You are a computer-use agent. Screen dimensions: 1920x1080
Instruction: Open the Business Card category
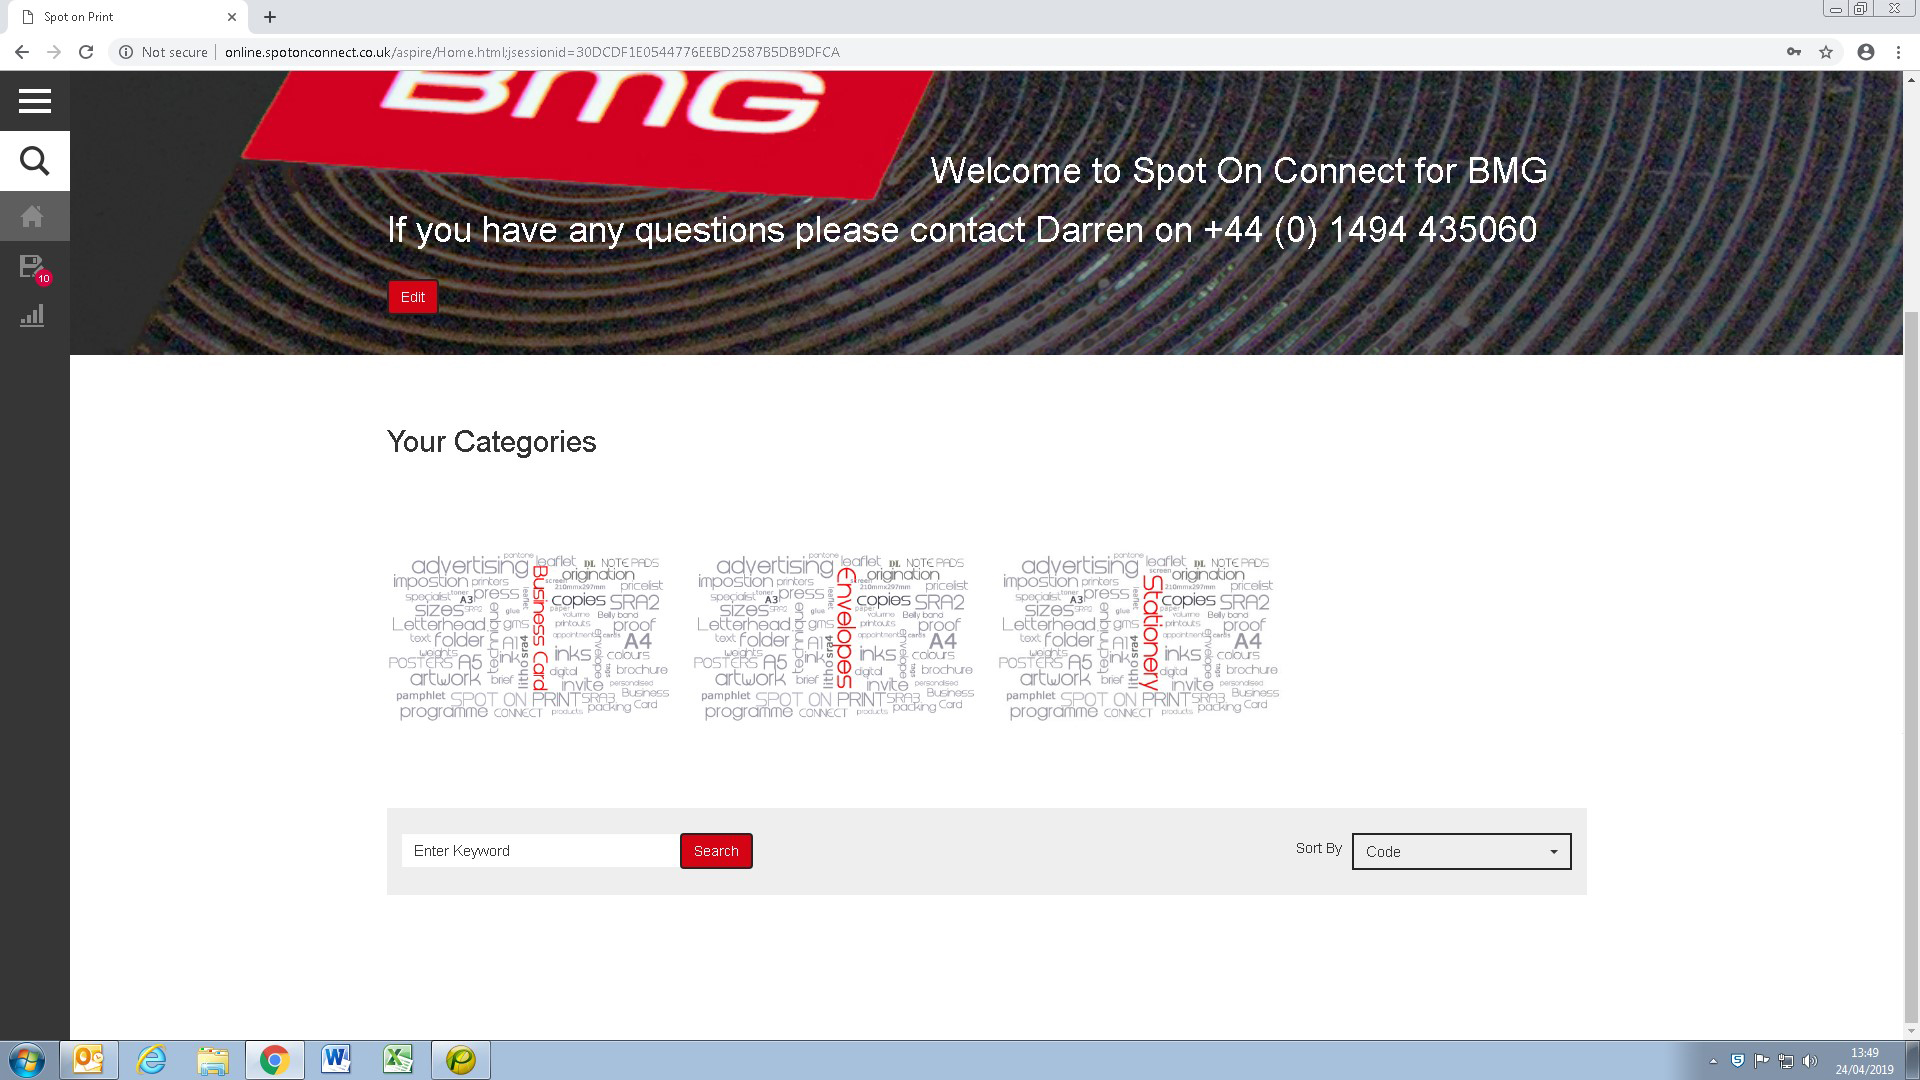point(530,636)
